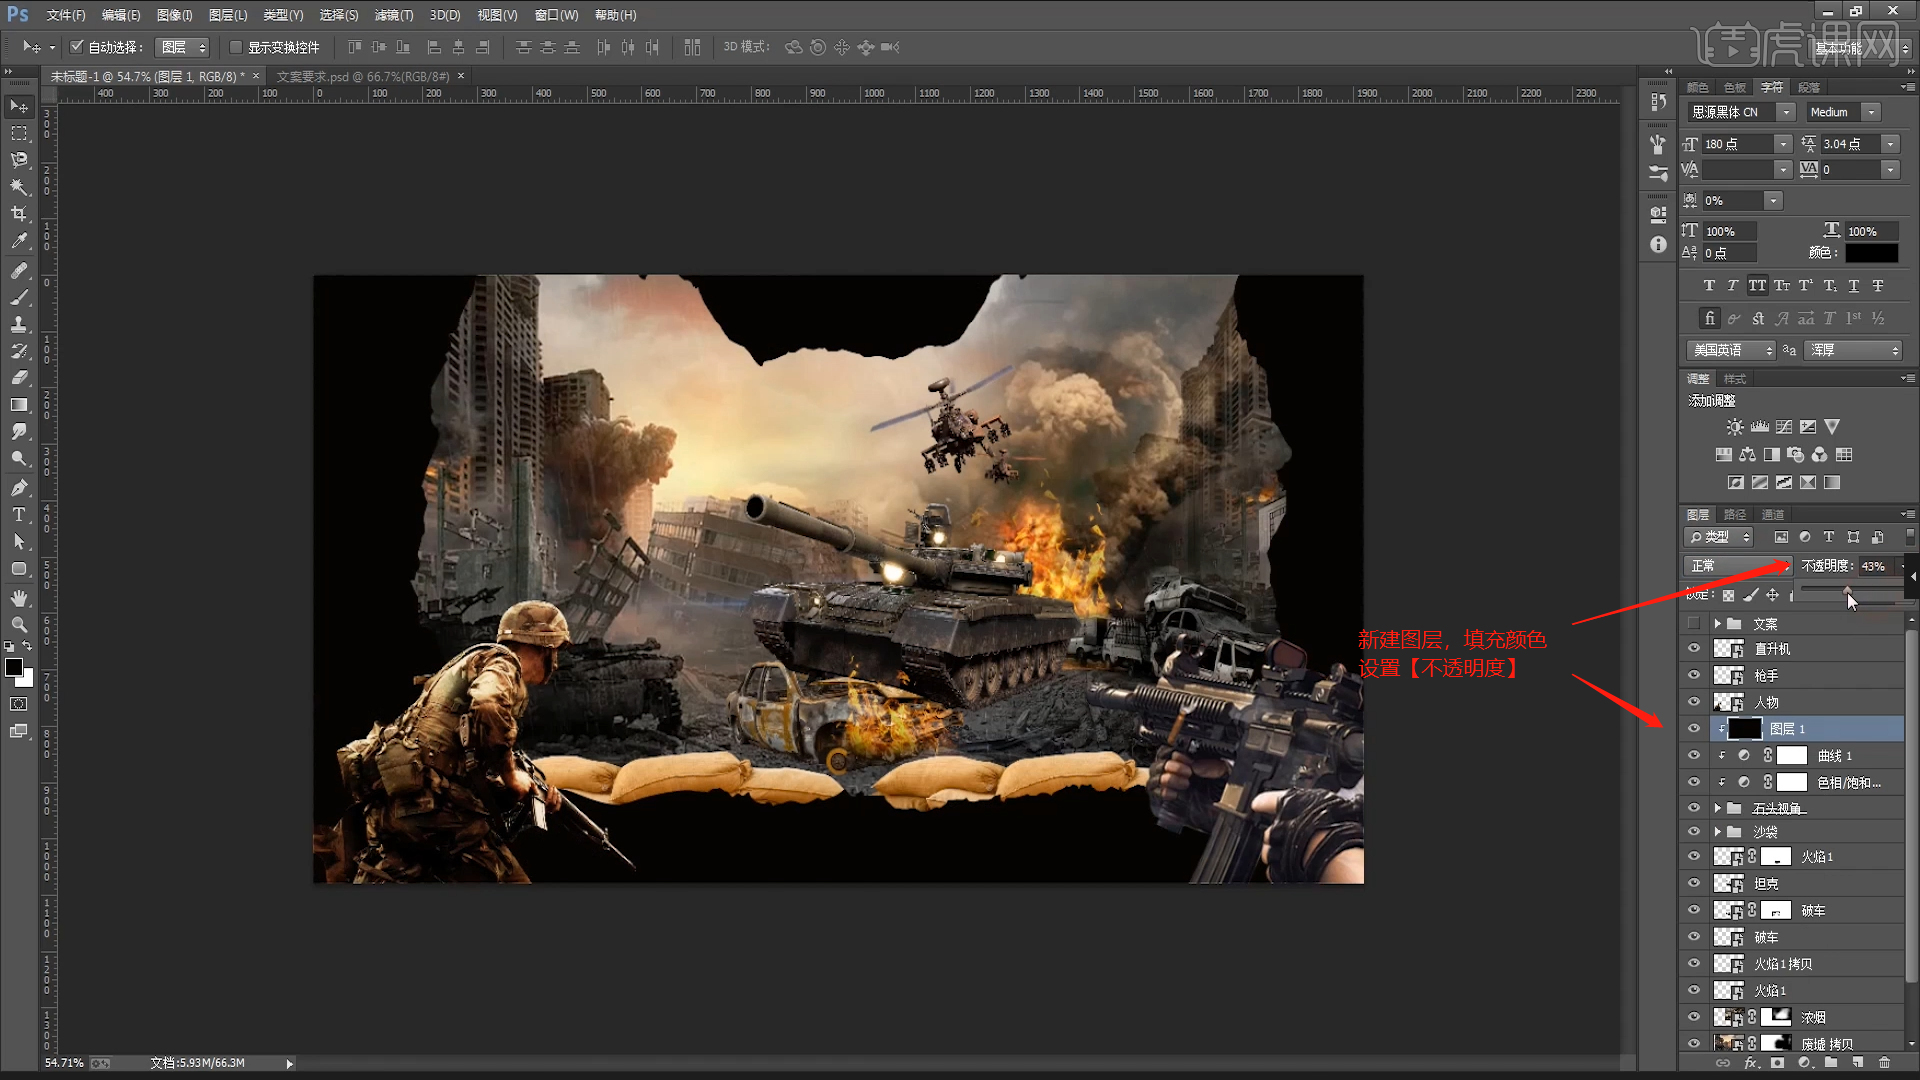Click the Faux Bold T button
The image size is (1920, 1080).
(1709, 286)
